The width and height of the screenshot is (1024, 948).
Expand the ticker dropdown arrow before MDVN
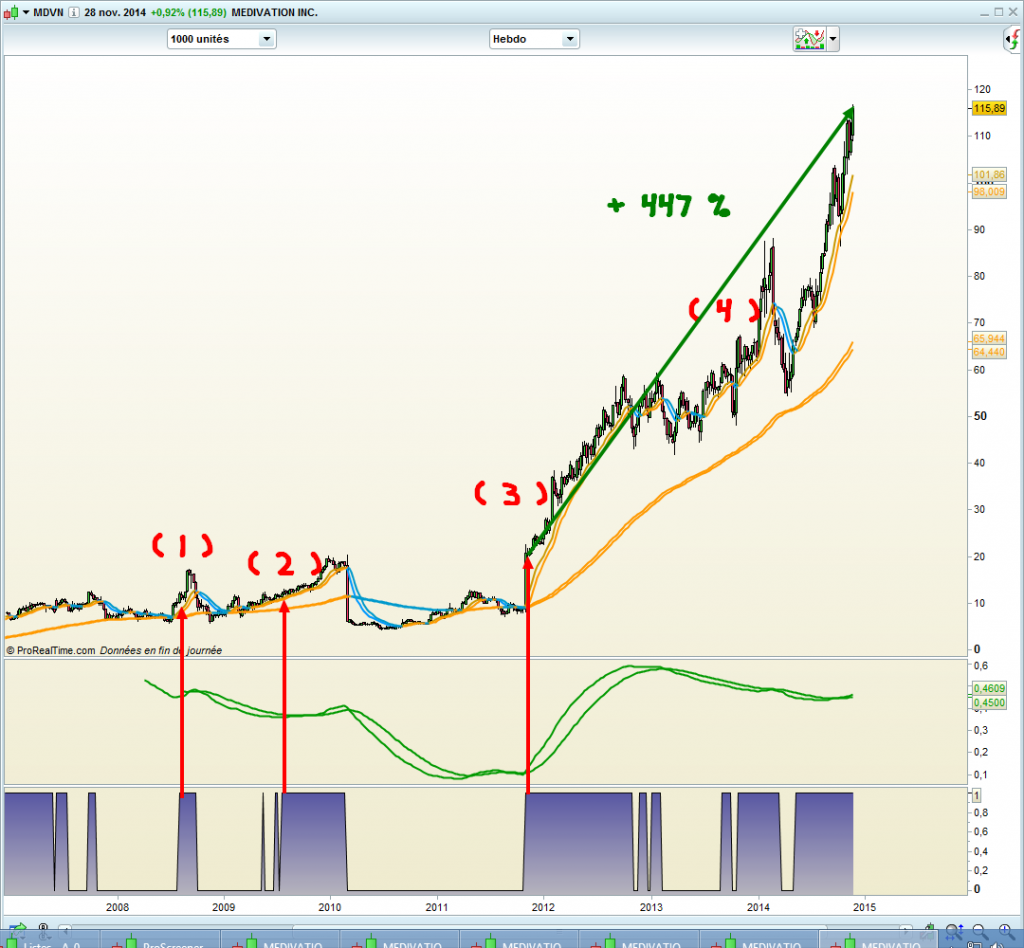[26, 12]
